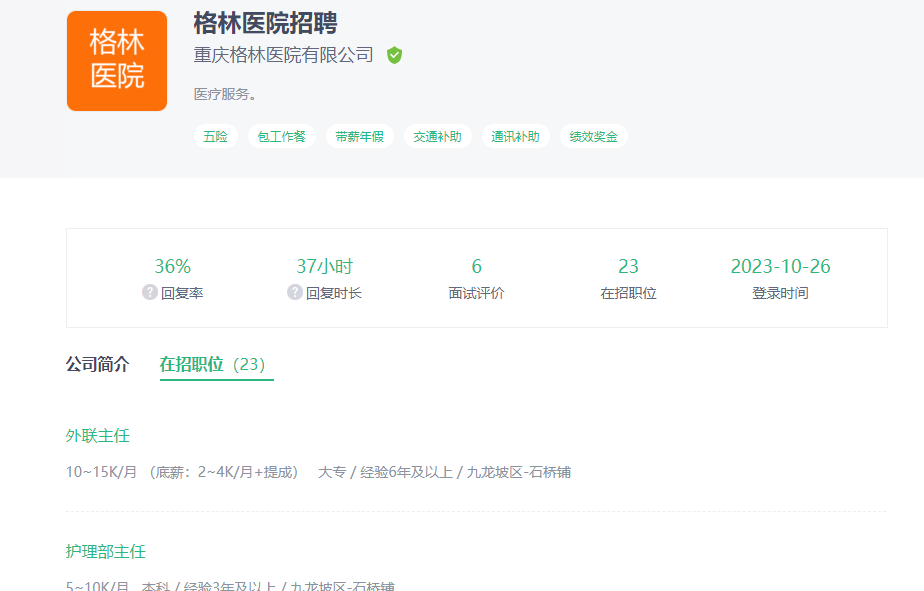Click the green verified shield icon
Screen dimensions: 924x591
coord(394,55)
